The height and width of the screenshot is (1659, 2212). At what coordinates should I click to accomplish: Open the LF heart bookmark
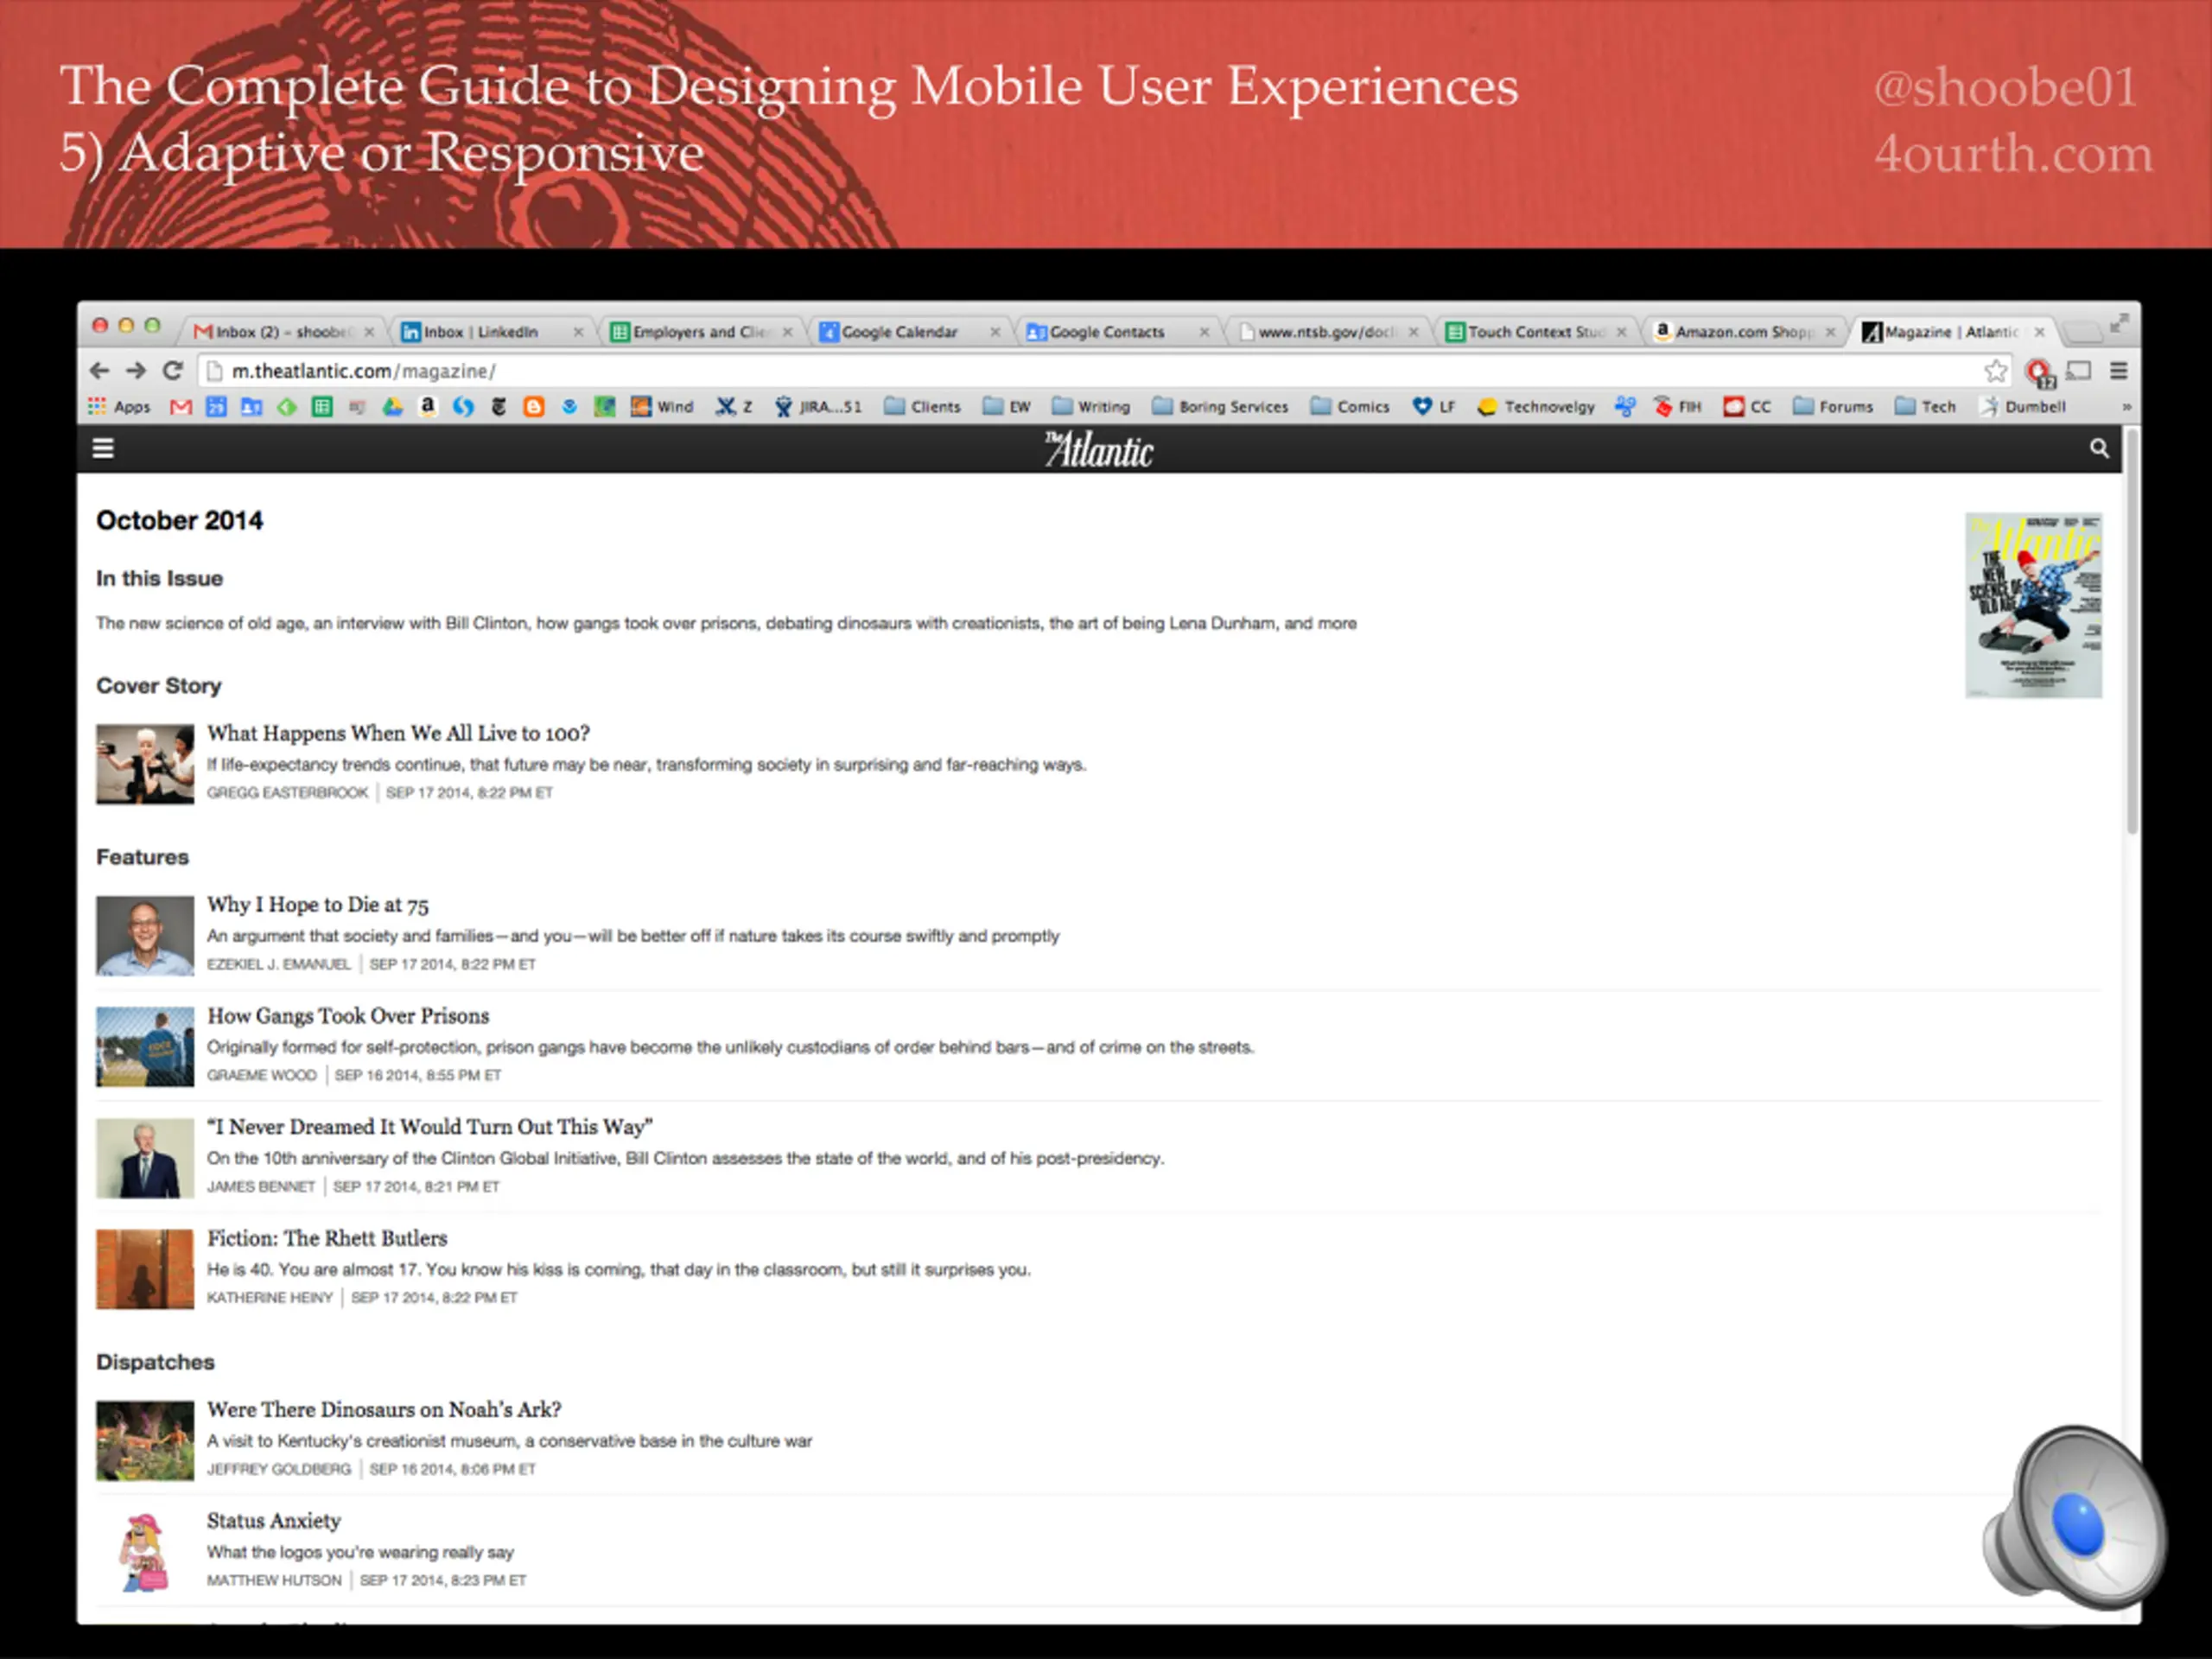[x=1434, y=406]
